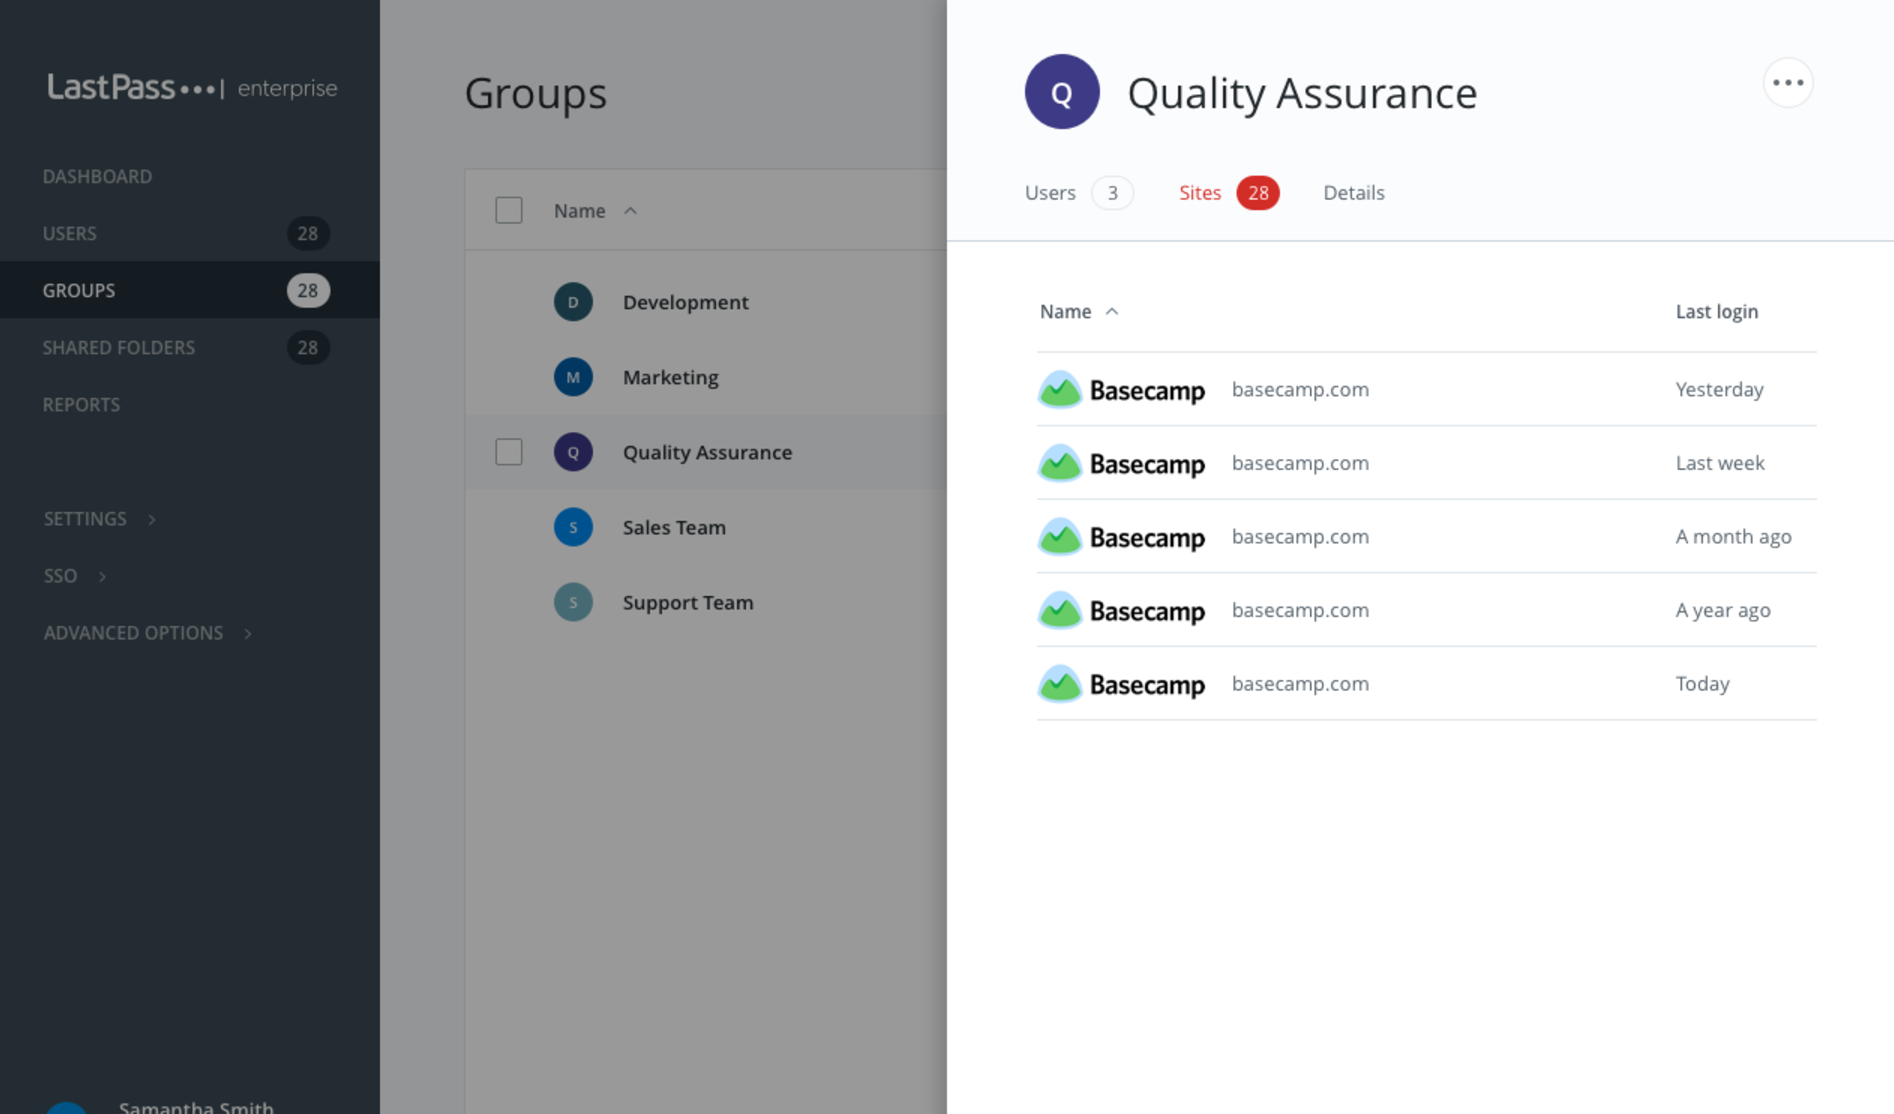Click the Quality Assurance purple Q avatar in panel header

pyautogui.click(x=1062, y=92)
